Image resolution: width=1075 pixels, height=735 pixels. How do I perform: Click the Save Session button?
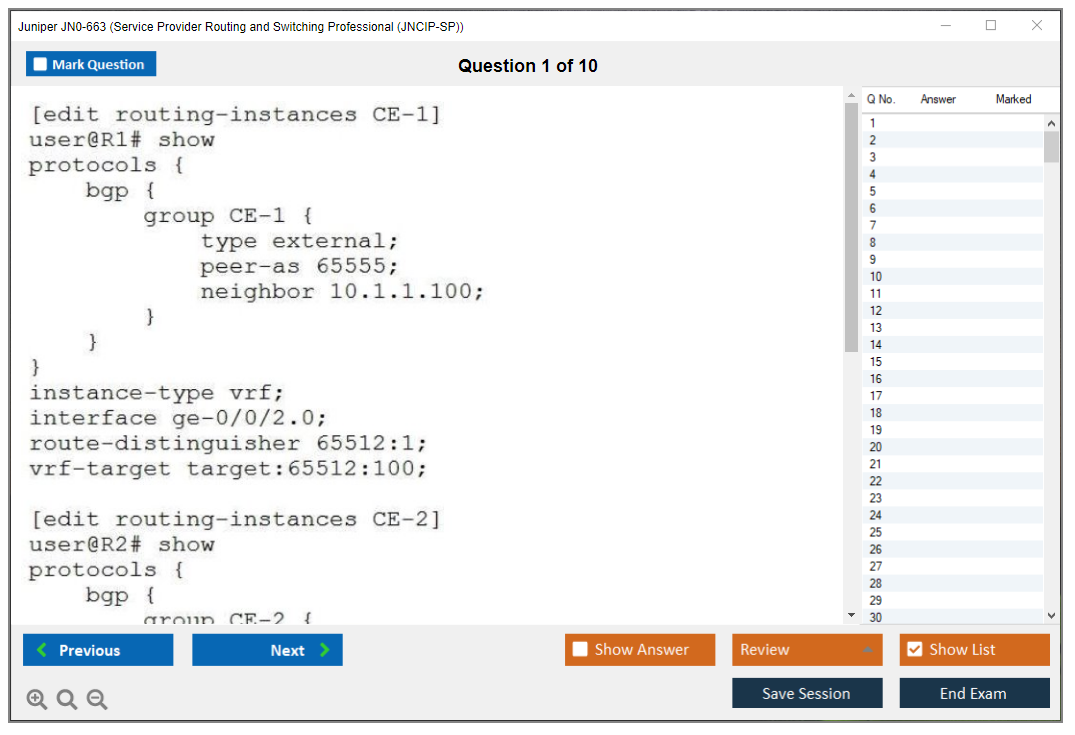(x=807, y=693)
